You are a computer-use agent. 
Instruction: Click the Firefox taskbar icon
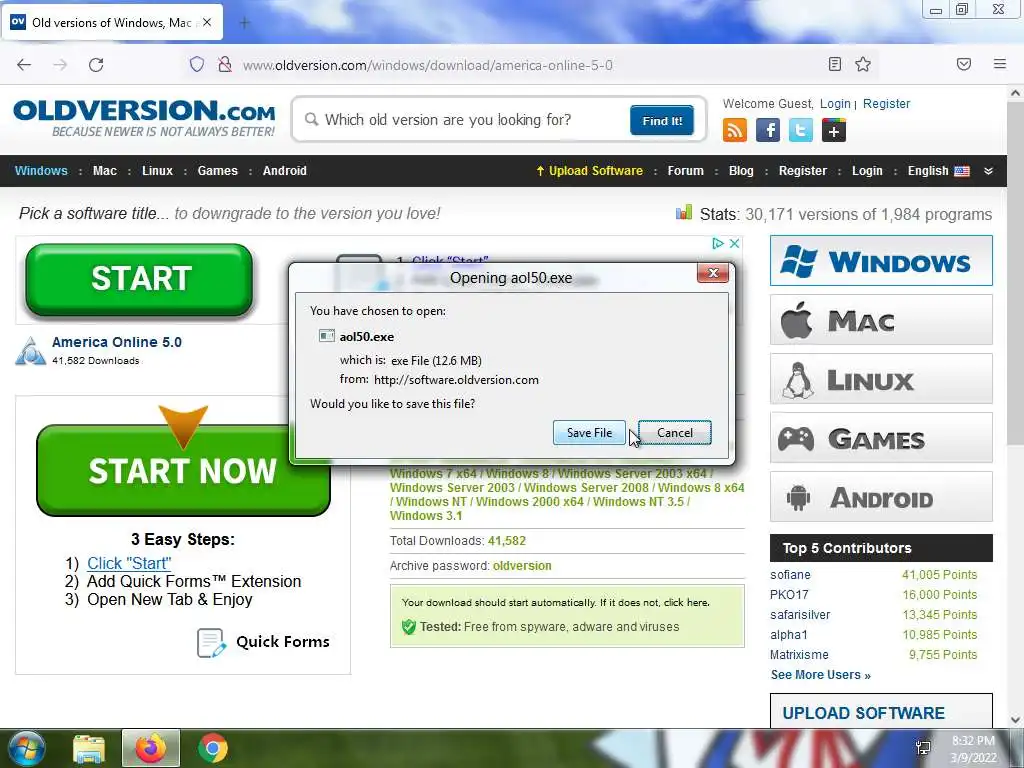pos(151,748)
